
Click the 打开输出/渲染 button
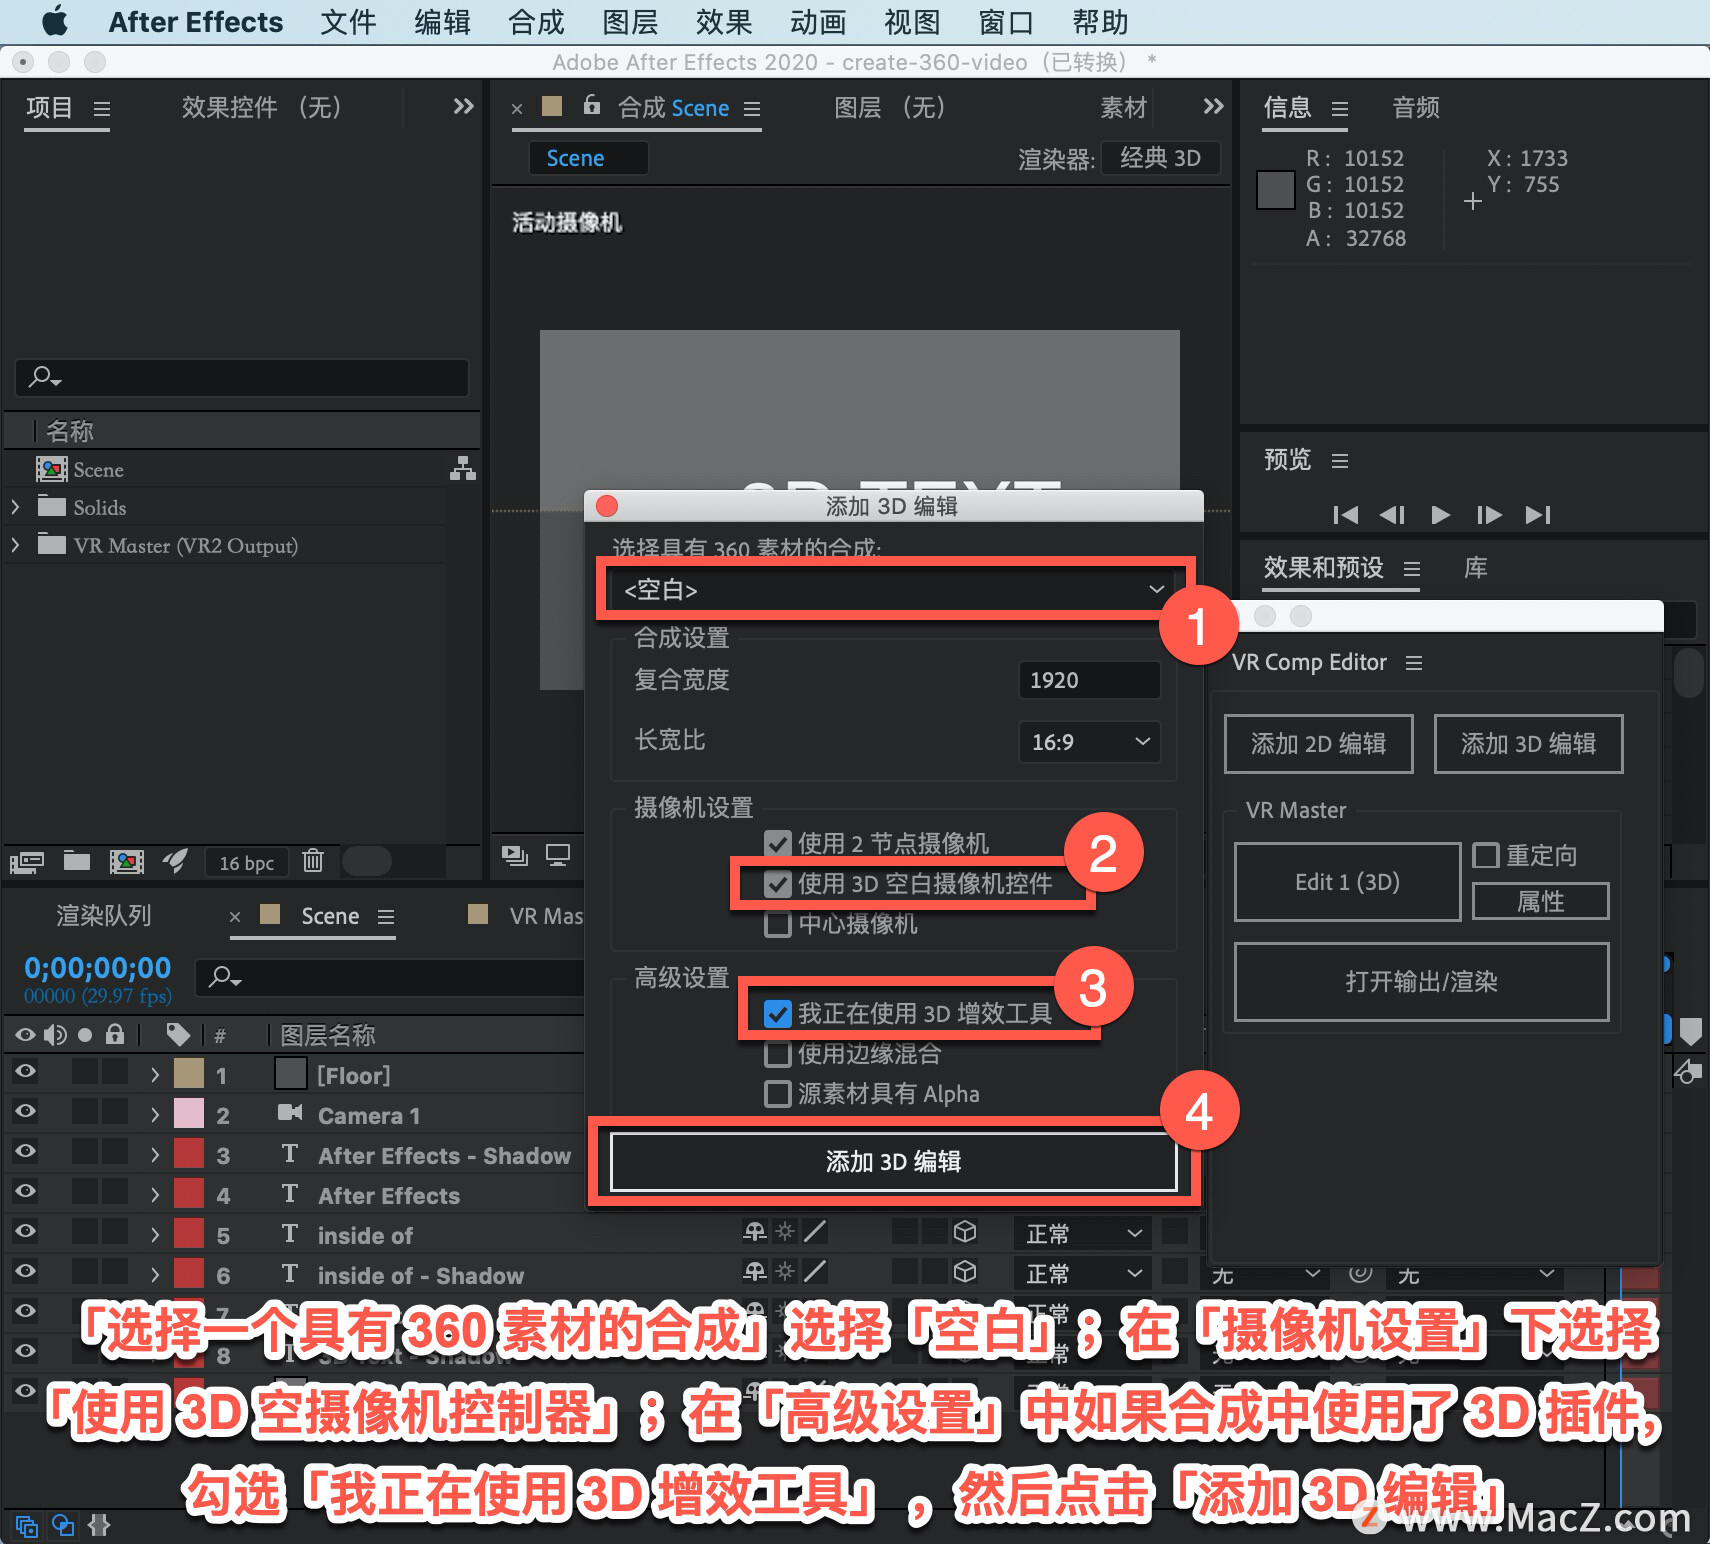1421,982
